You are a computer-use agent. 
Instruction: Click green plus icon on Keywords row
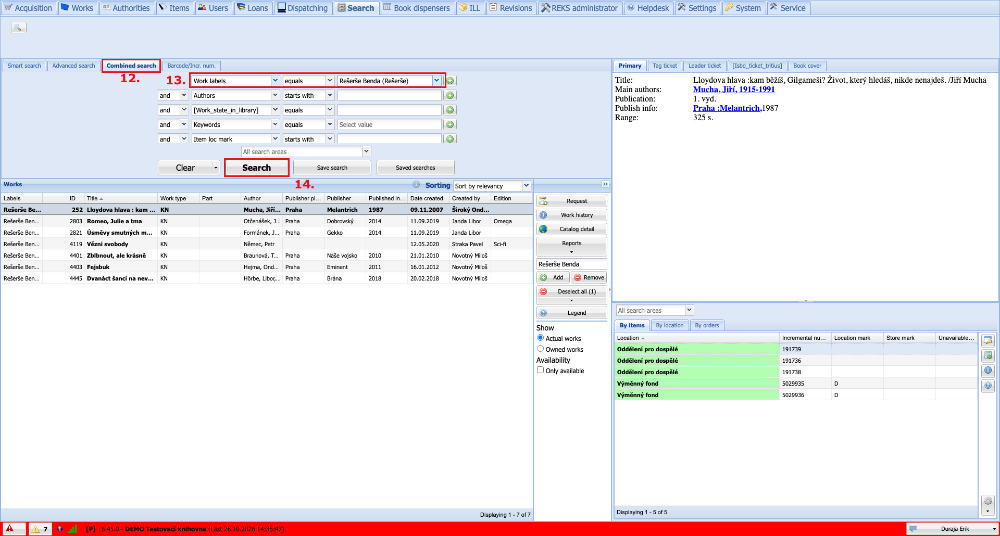pos(450,124)
